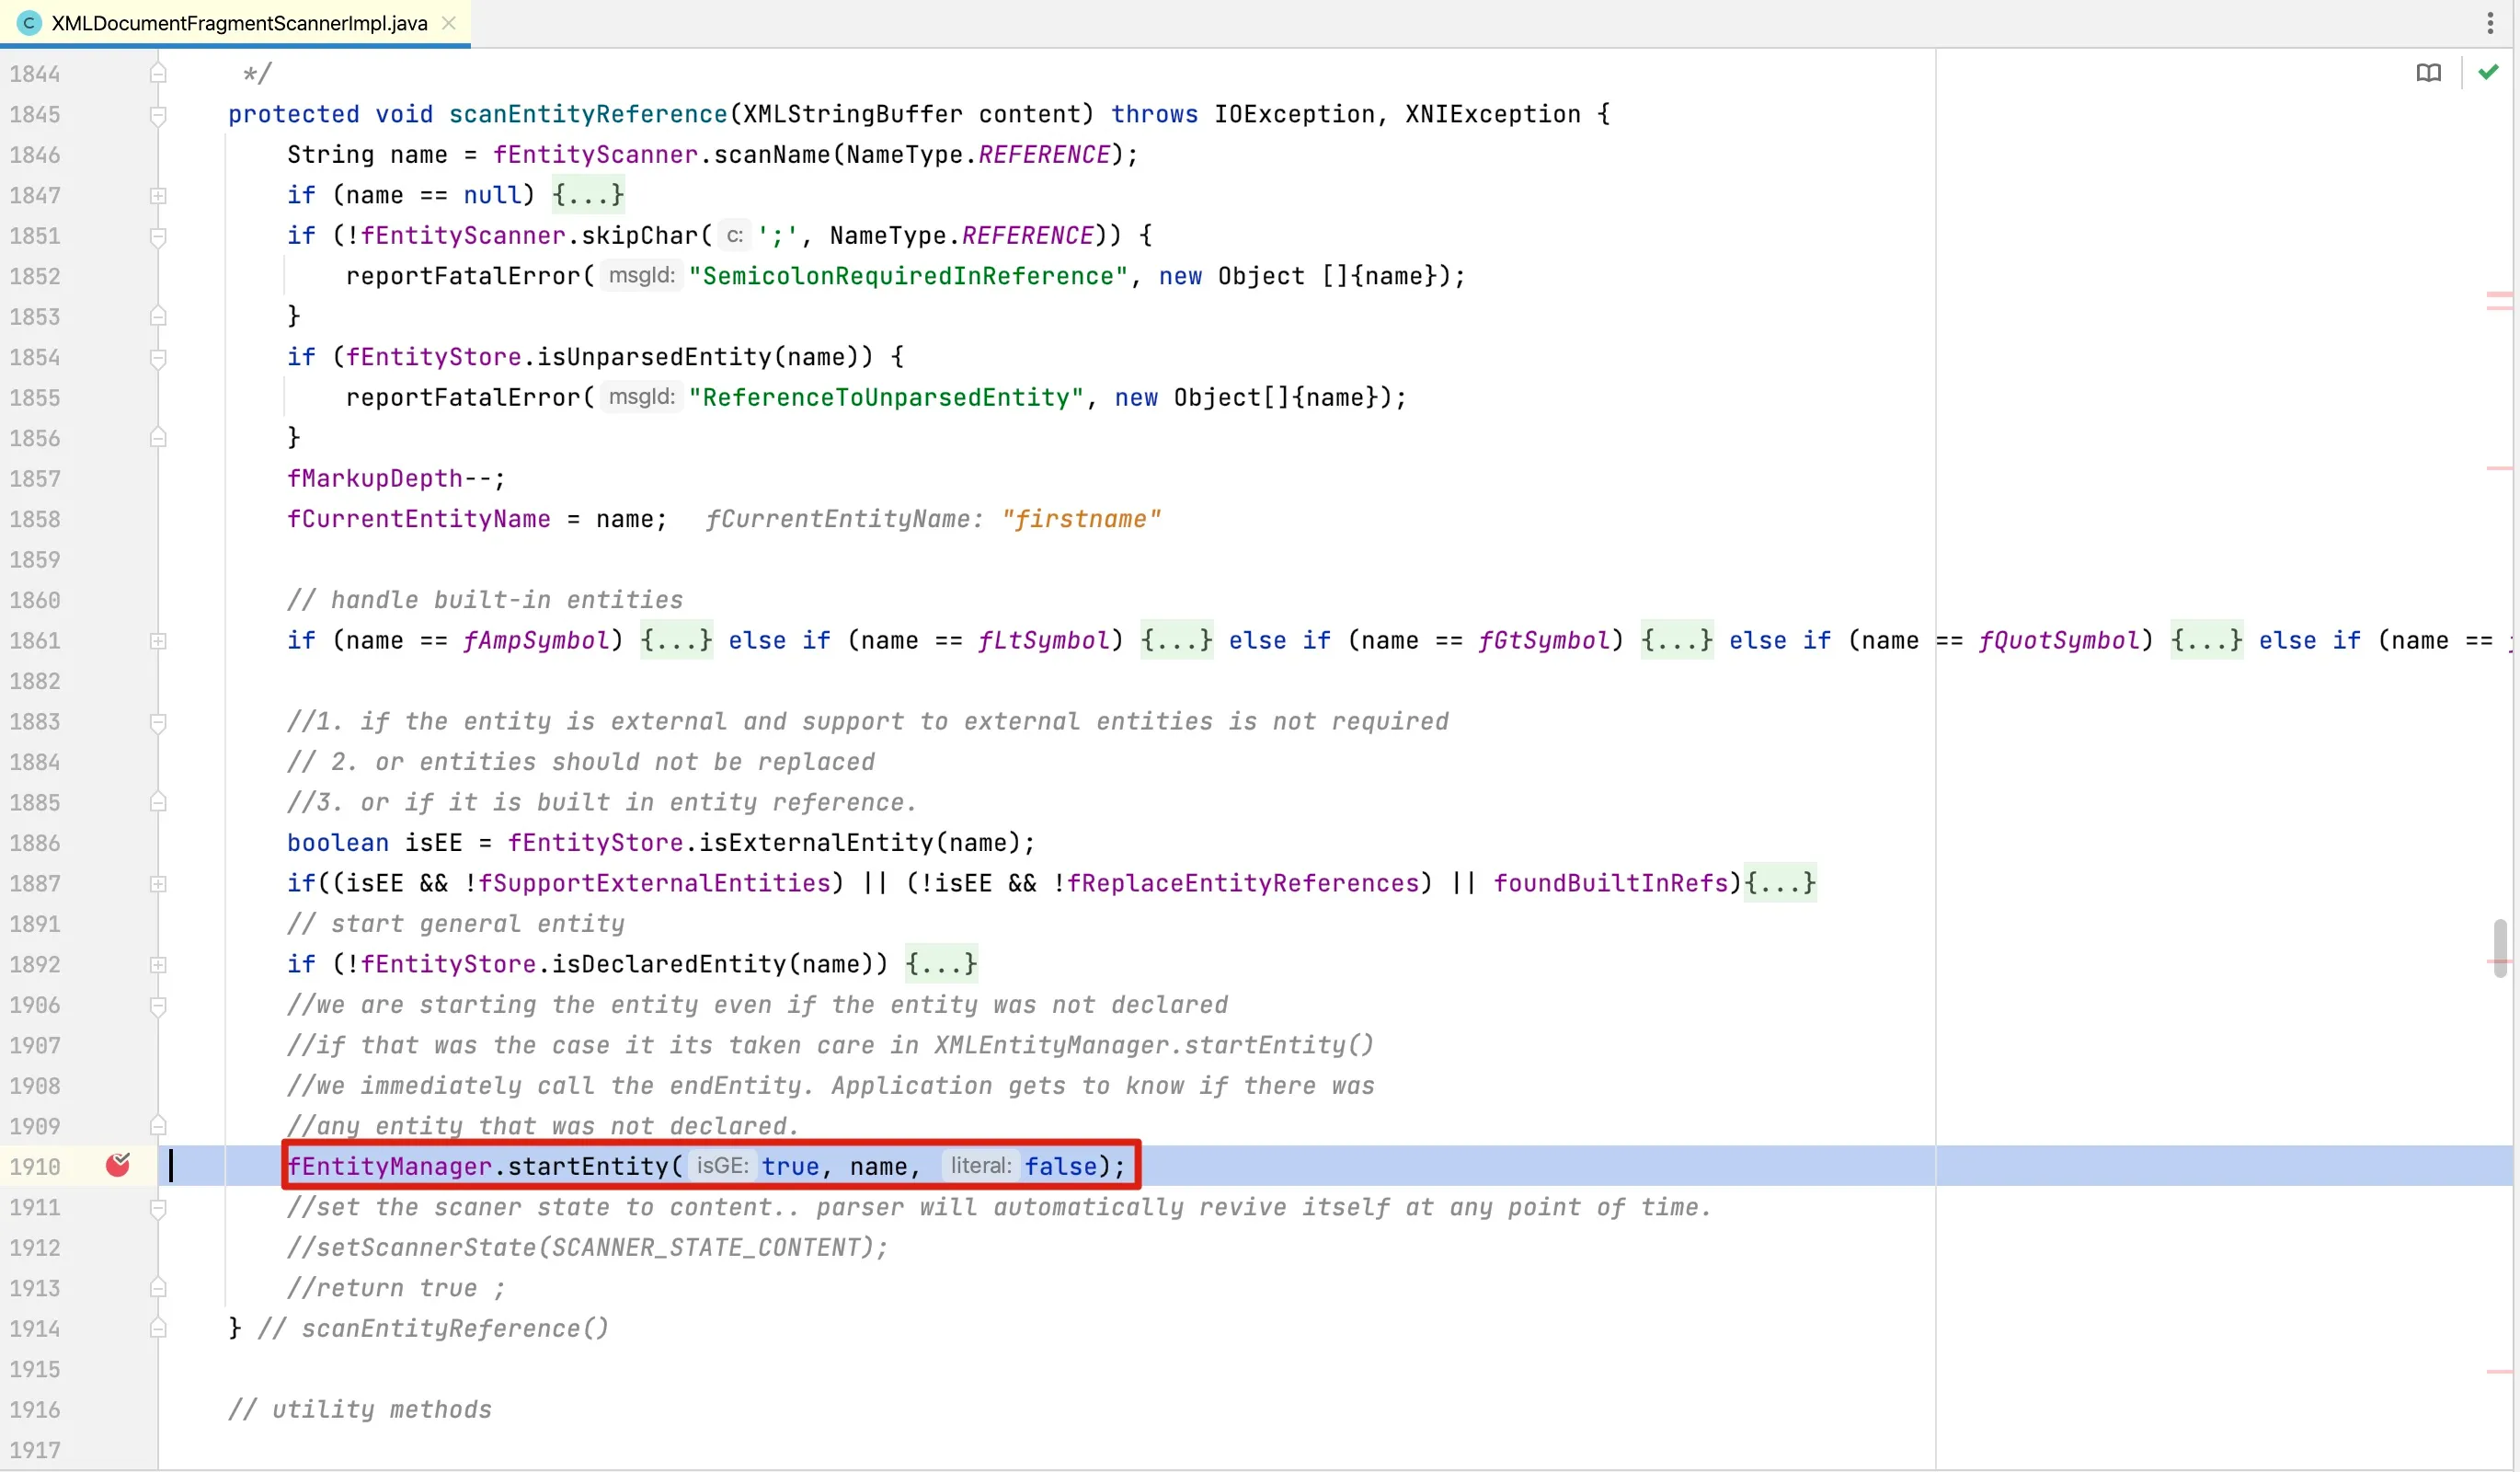
Task: Click the literal: parameter hint
Action: [980, 1166]
